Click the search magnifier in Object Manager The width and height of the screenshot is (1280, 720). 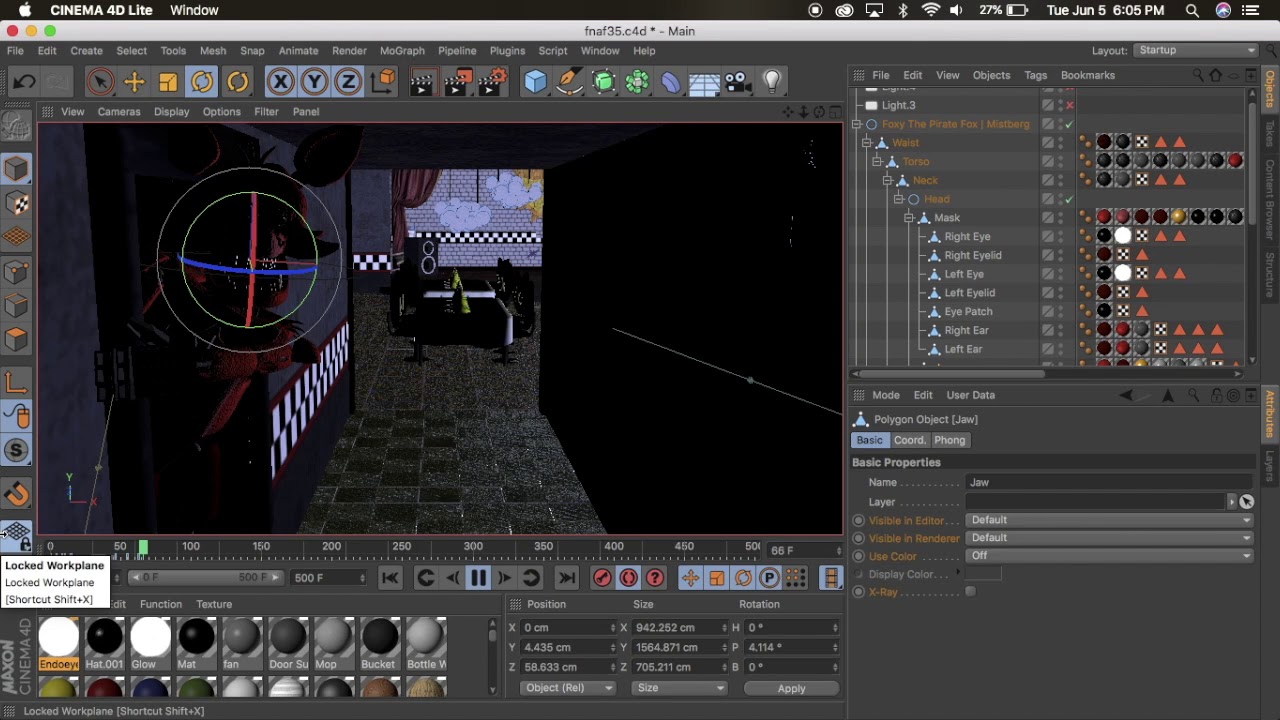pos(1198,75)
